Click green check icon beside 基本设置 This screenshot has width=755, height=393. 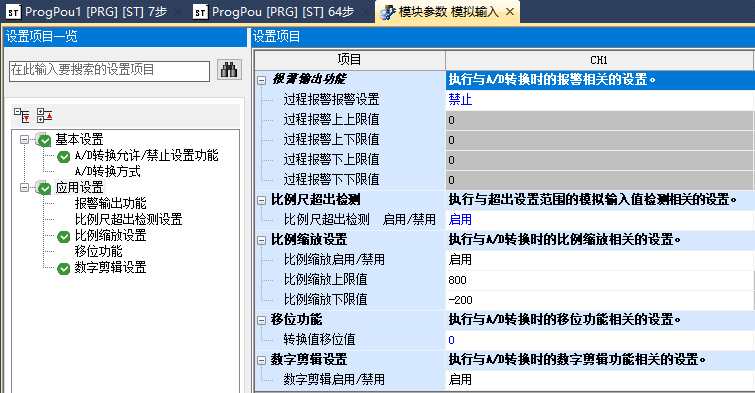(x=44, y=140)
